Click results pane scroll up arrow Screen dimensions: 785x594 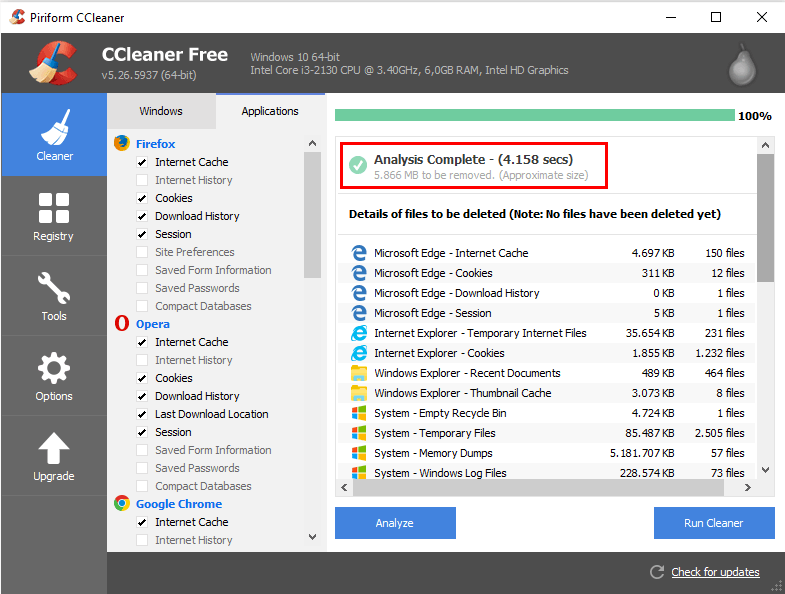[765, 145]
